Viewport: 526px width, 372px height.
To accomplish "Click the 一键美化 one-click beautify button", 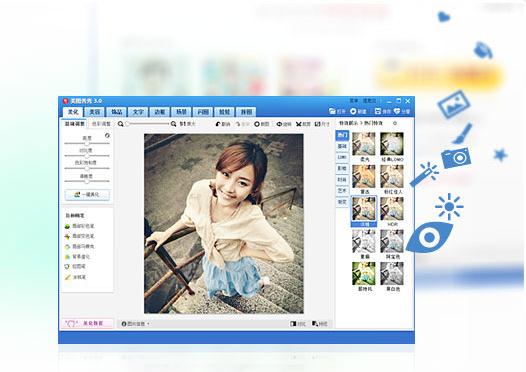I will [x=87, y=195].
